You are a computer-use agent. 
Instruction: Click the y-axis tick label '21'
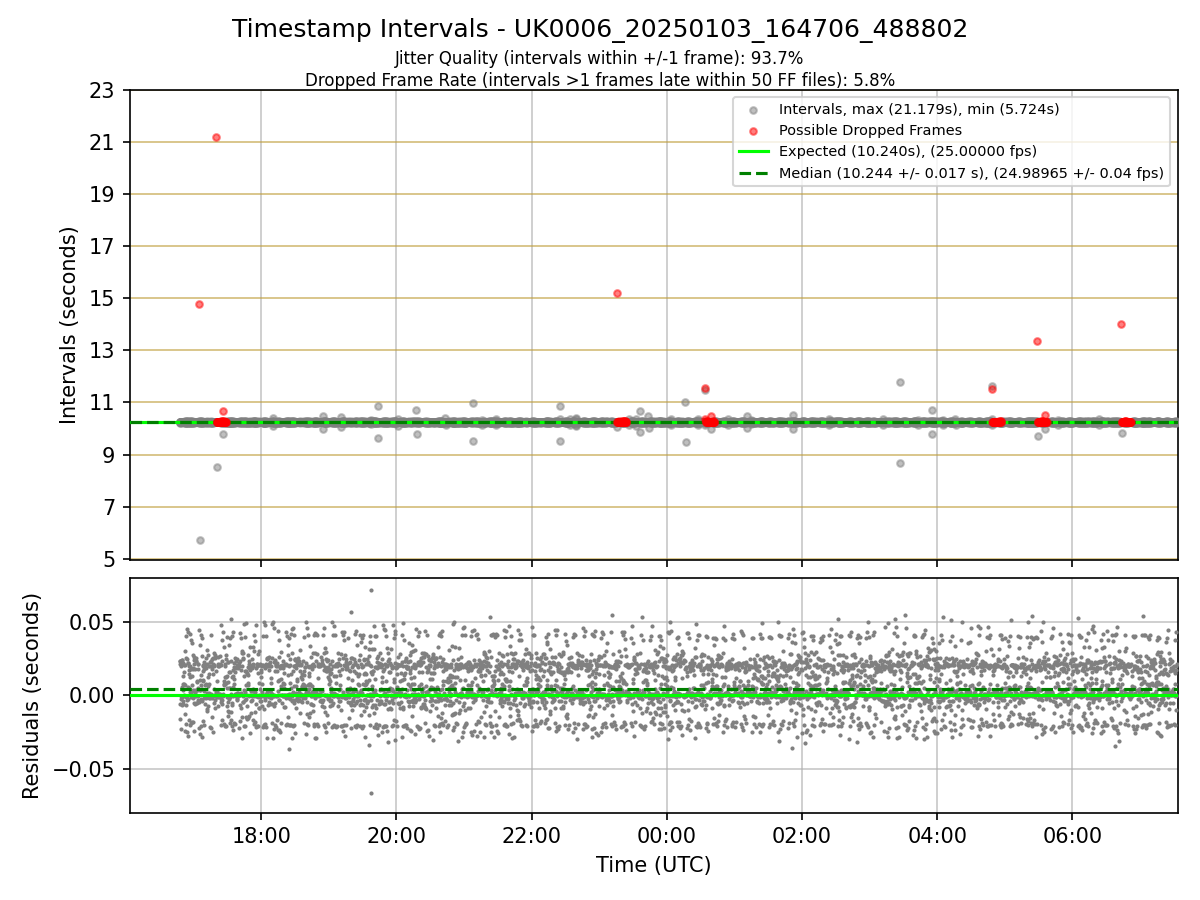[103, 143]
